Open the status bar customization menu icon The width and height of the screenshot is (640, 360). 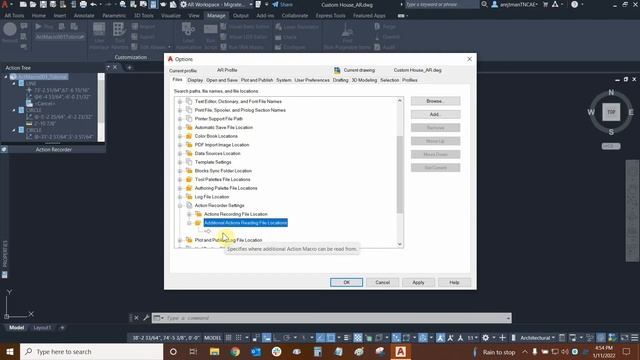pos(635,338)
